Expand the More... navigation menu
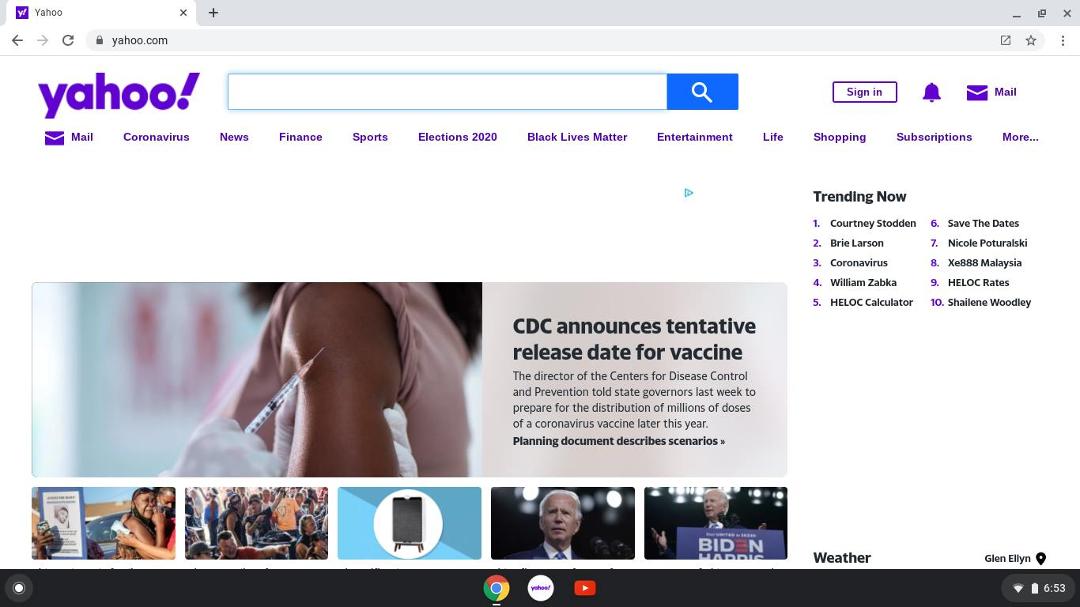 coord(1020,137)
